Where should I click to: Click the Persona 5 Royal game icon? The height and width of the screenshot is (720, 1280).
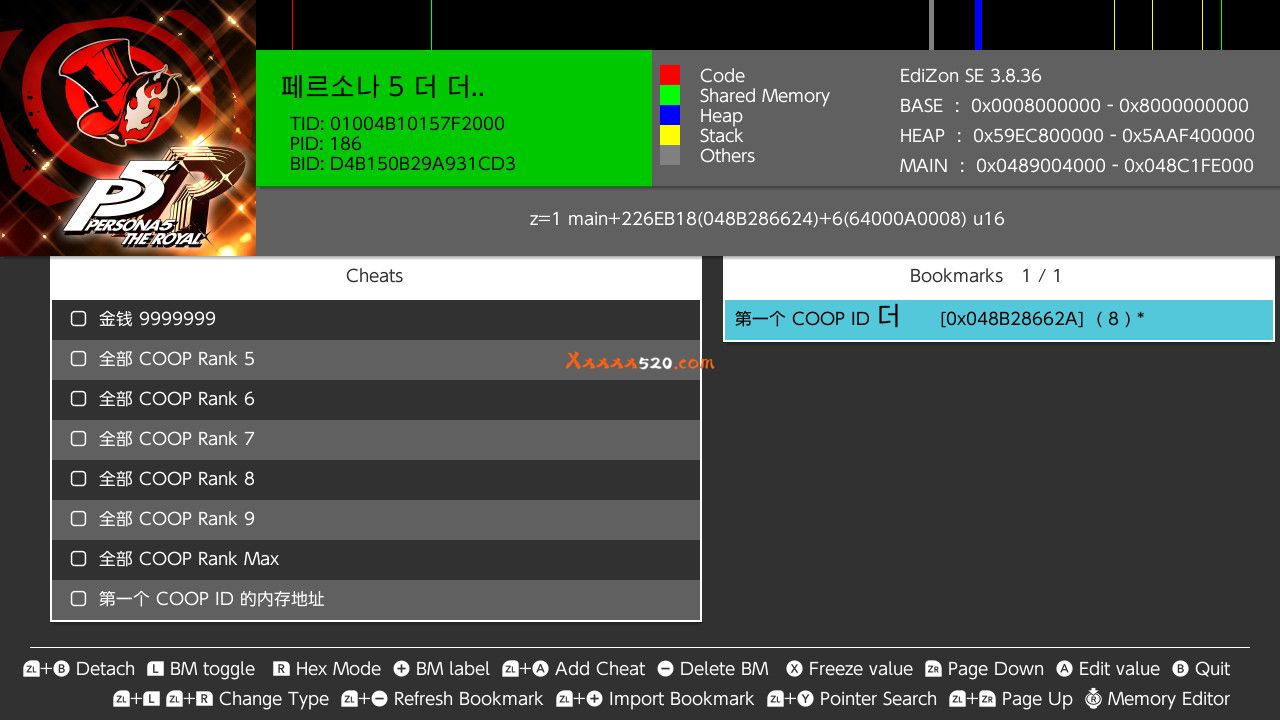click(x=128, y=128)
